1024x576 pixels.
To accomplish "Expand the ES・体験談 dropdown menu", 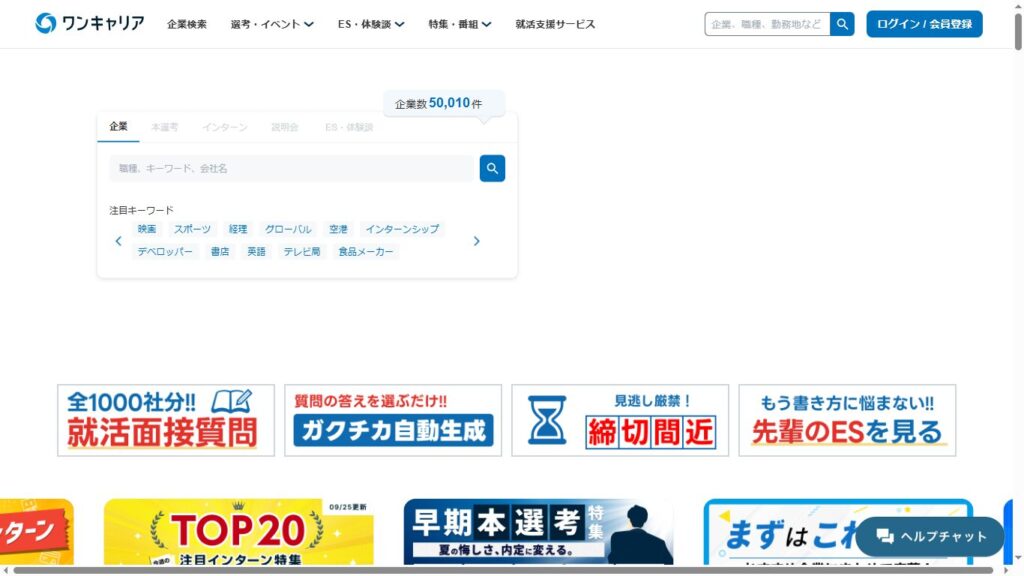I will (370, 24).
